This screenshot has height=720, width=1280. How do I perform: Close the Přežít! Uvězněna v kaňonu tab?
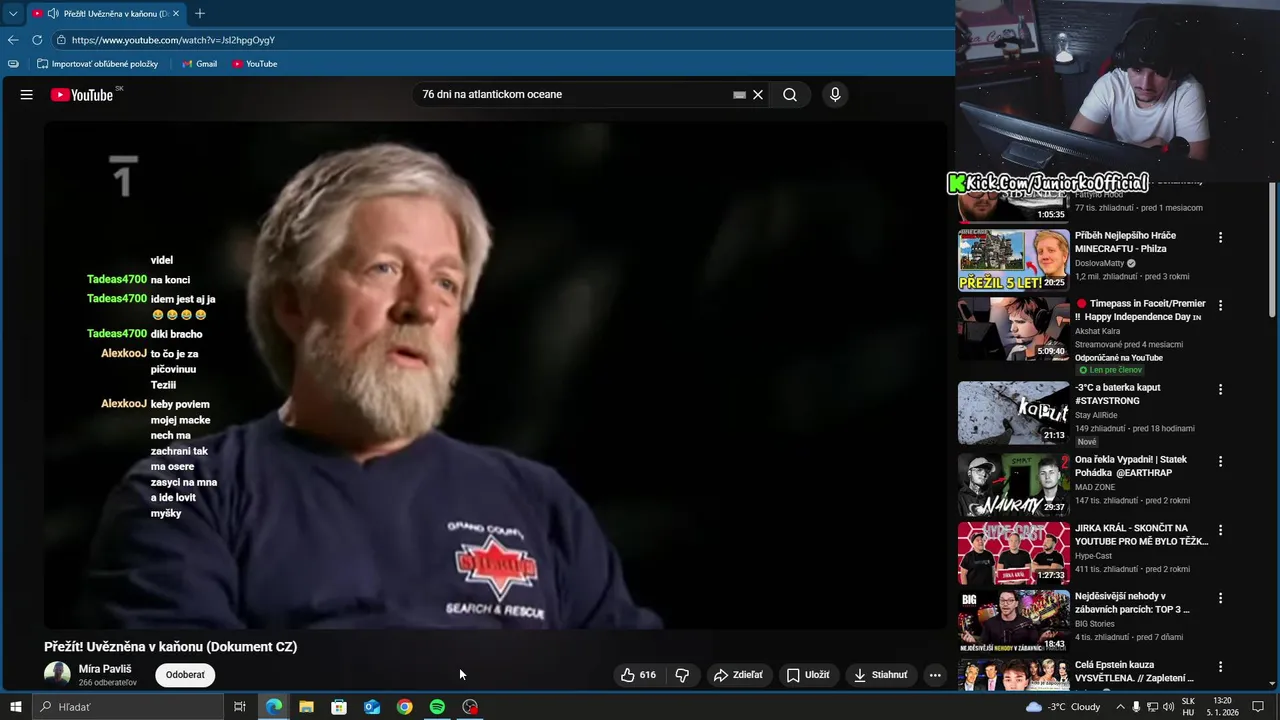coord(176,14)
